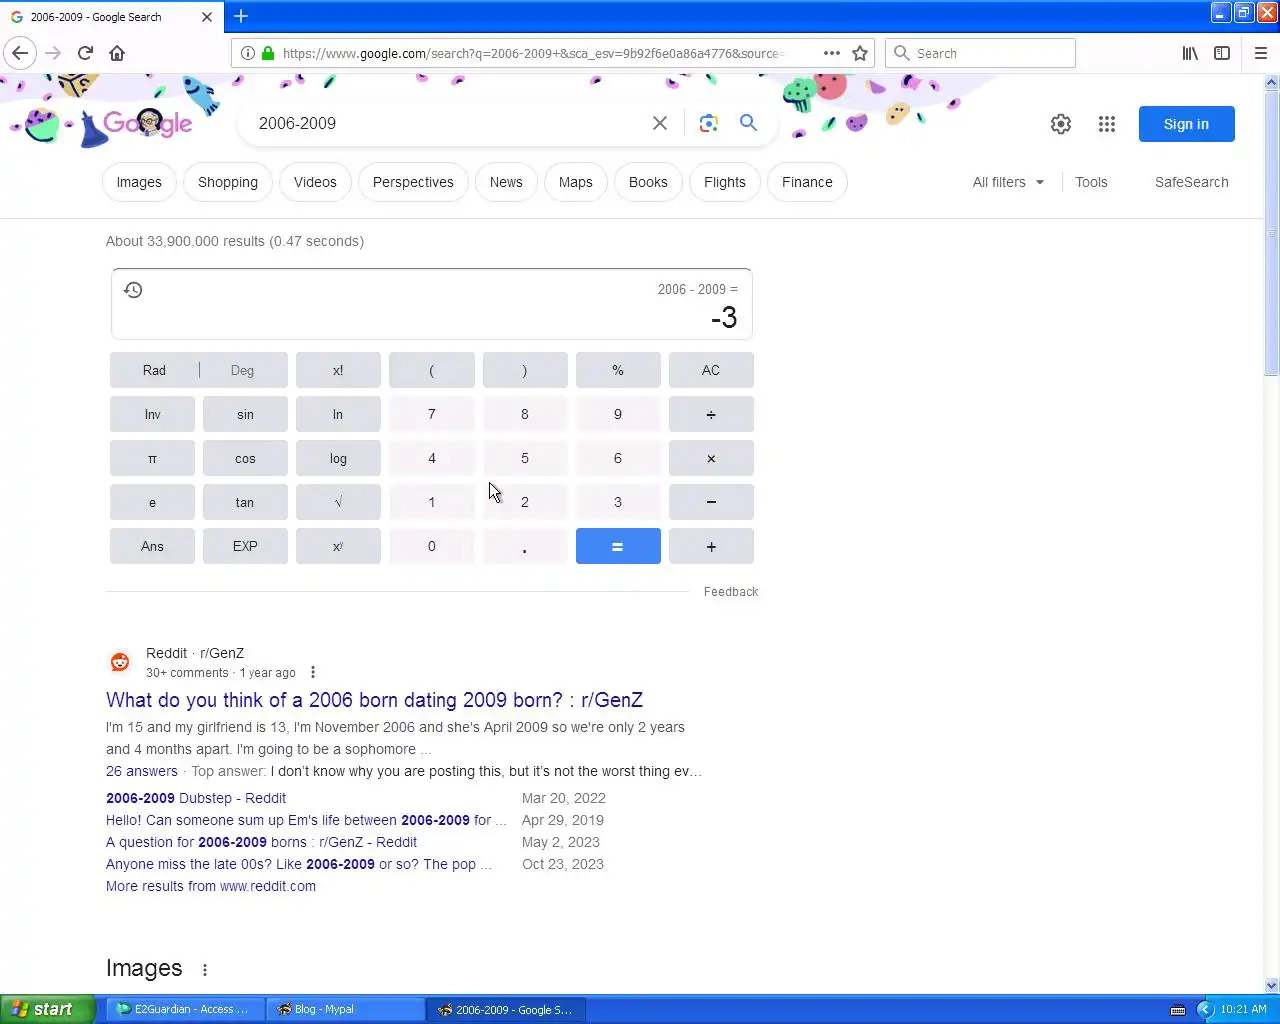Open the browser home page icon

(x=117, y=53)
